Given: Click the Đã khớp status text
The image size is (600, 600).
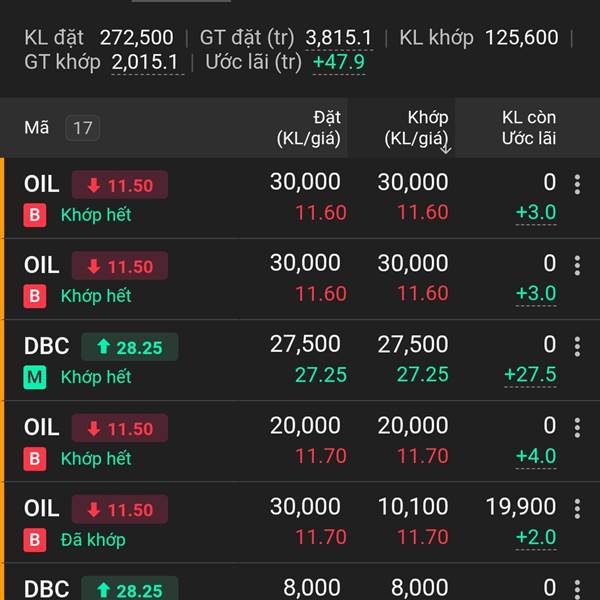Looking at the screenshot, I should point(93,540).
